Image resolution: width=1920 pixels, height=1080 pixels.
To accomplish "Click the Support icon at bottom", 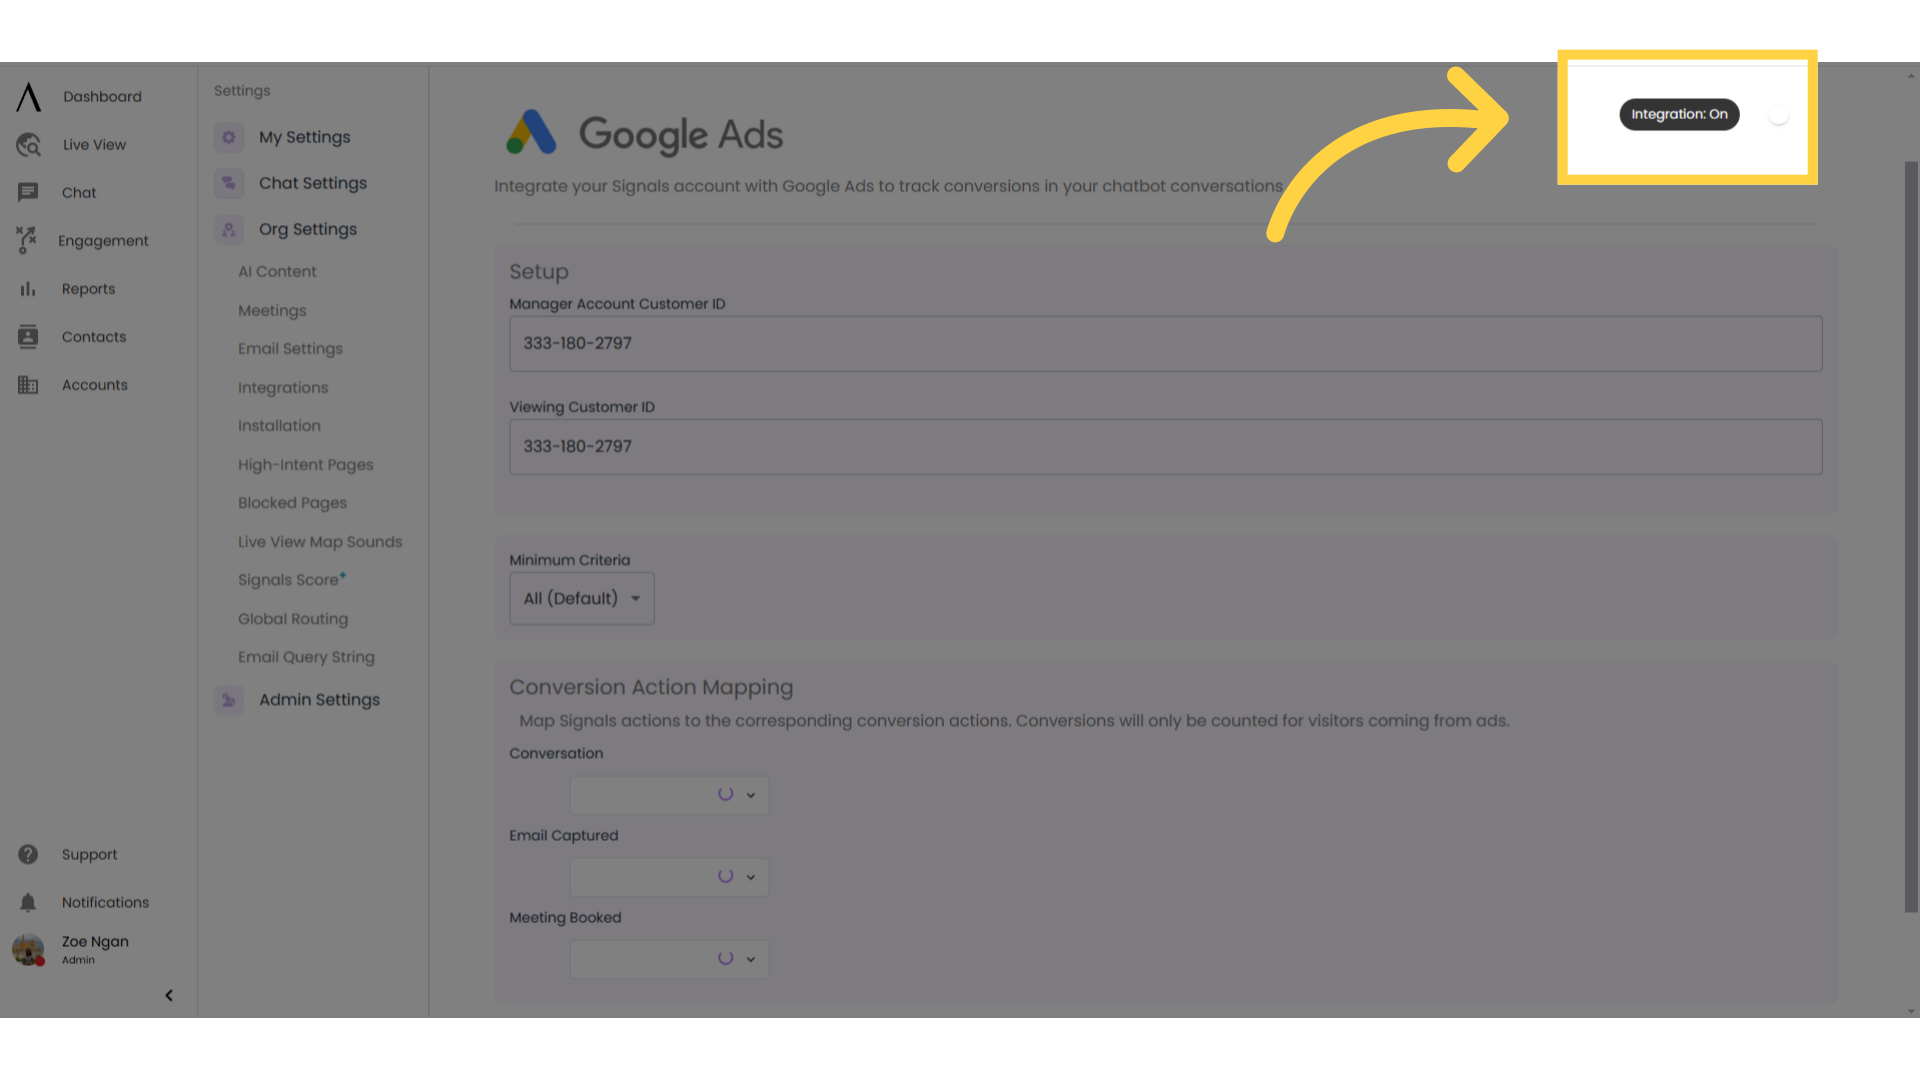I will tap(28, 855).
